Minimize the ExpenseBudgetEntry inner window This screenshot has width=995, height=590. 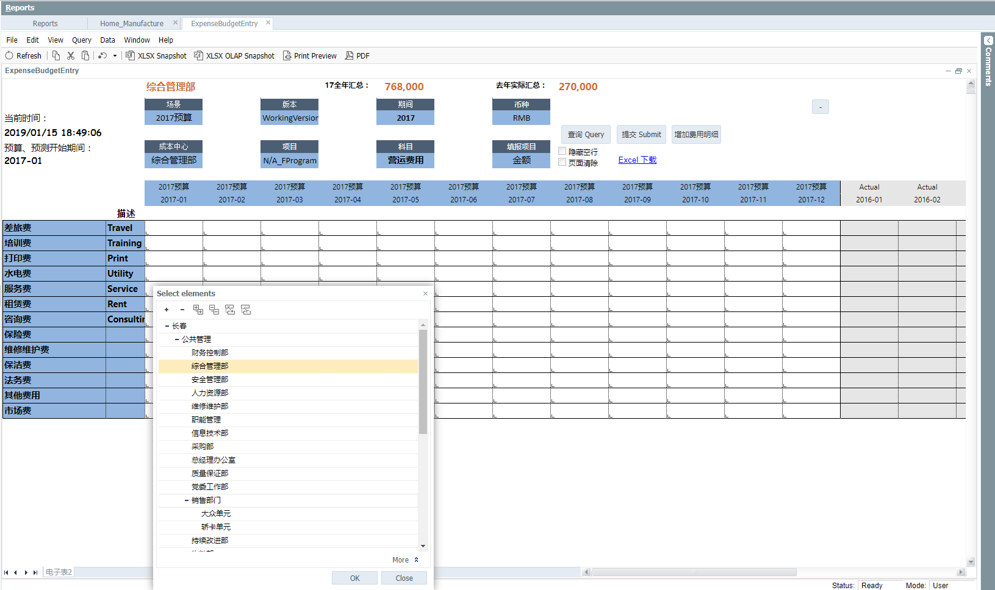pos(948,71)
